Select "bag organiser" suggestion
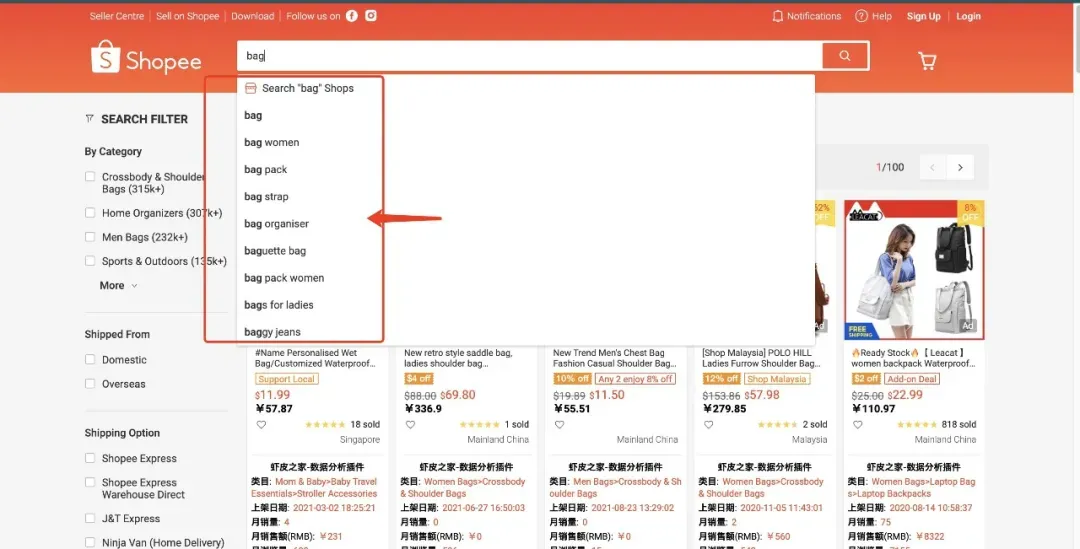The height and width of the screenshot is (549, 1080). (277, 224)
